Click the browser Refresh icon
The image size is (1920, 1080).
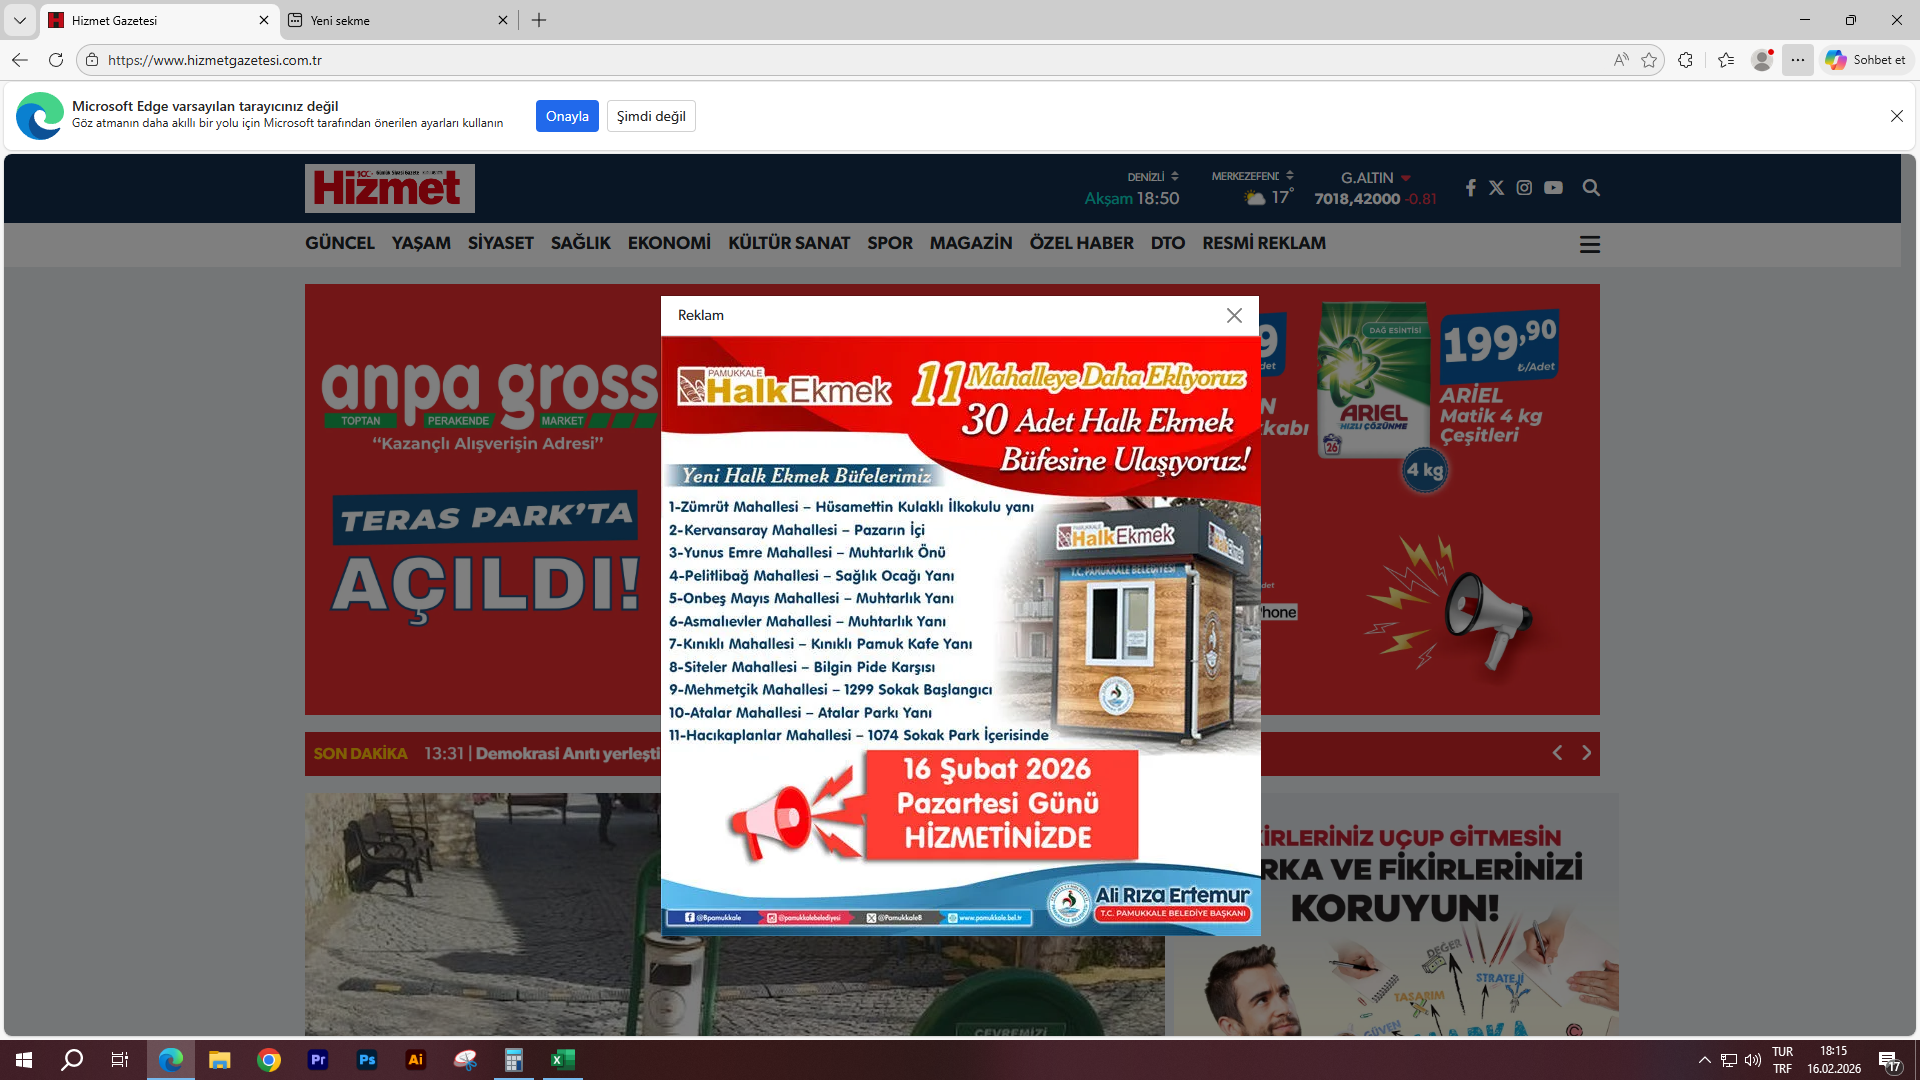coord(56,60)
